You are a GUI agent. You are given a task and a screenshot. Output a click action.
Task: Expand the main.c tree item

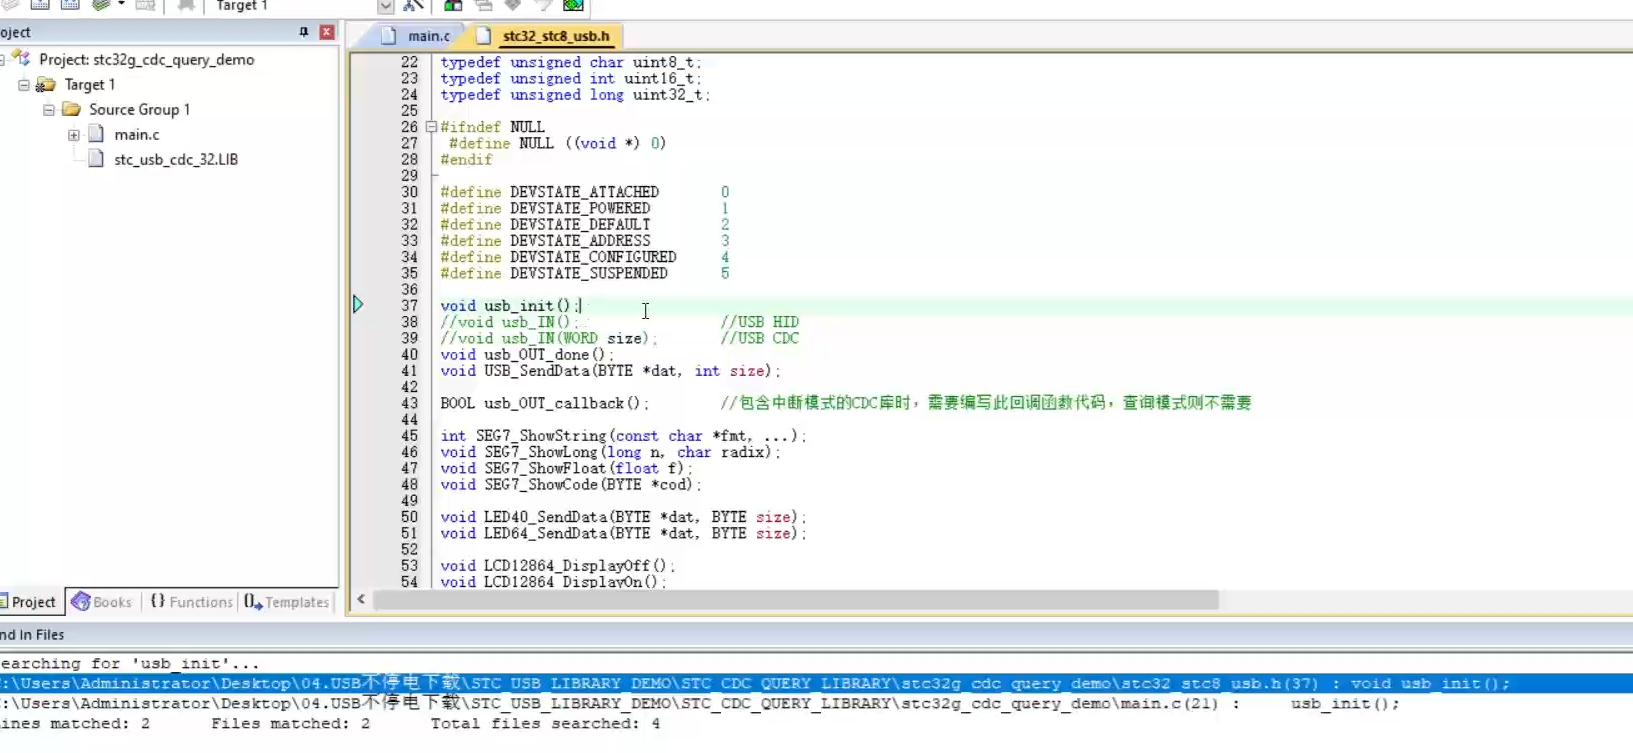[73, 135]
